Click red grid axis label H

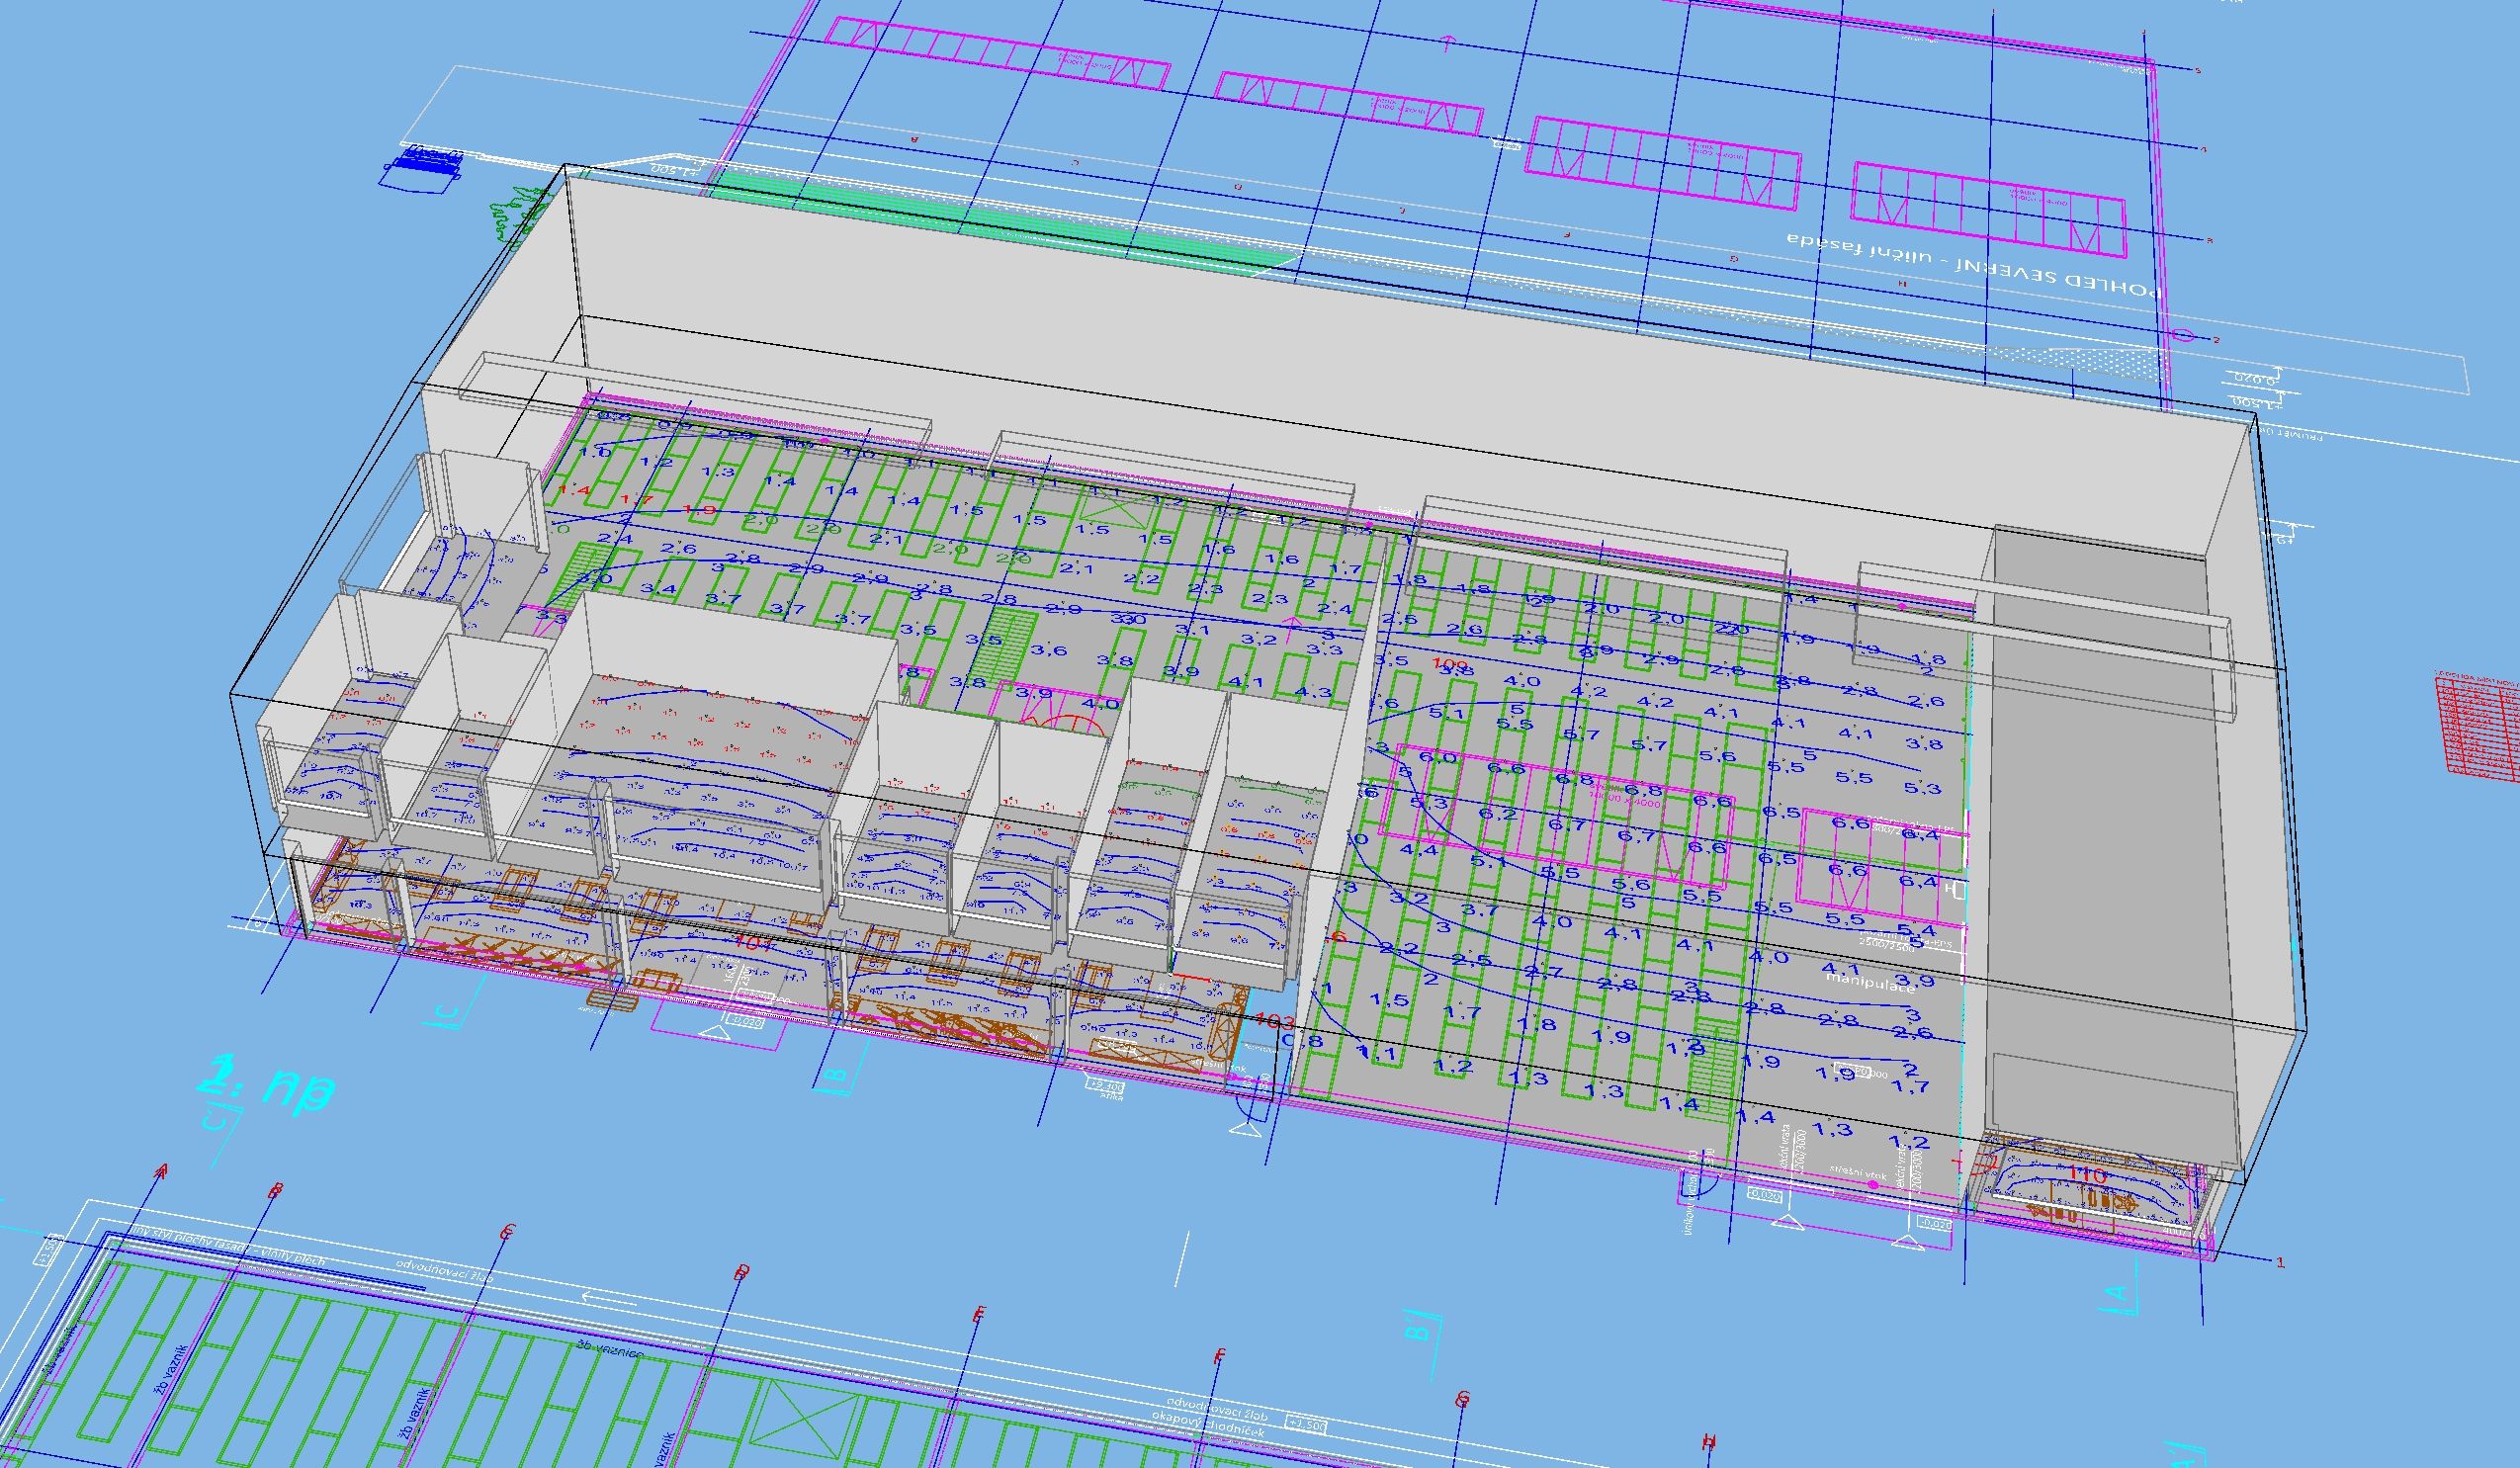coord(1708,1441)
